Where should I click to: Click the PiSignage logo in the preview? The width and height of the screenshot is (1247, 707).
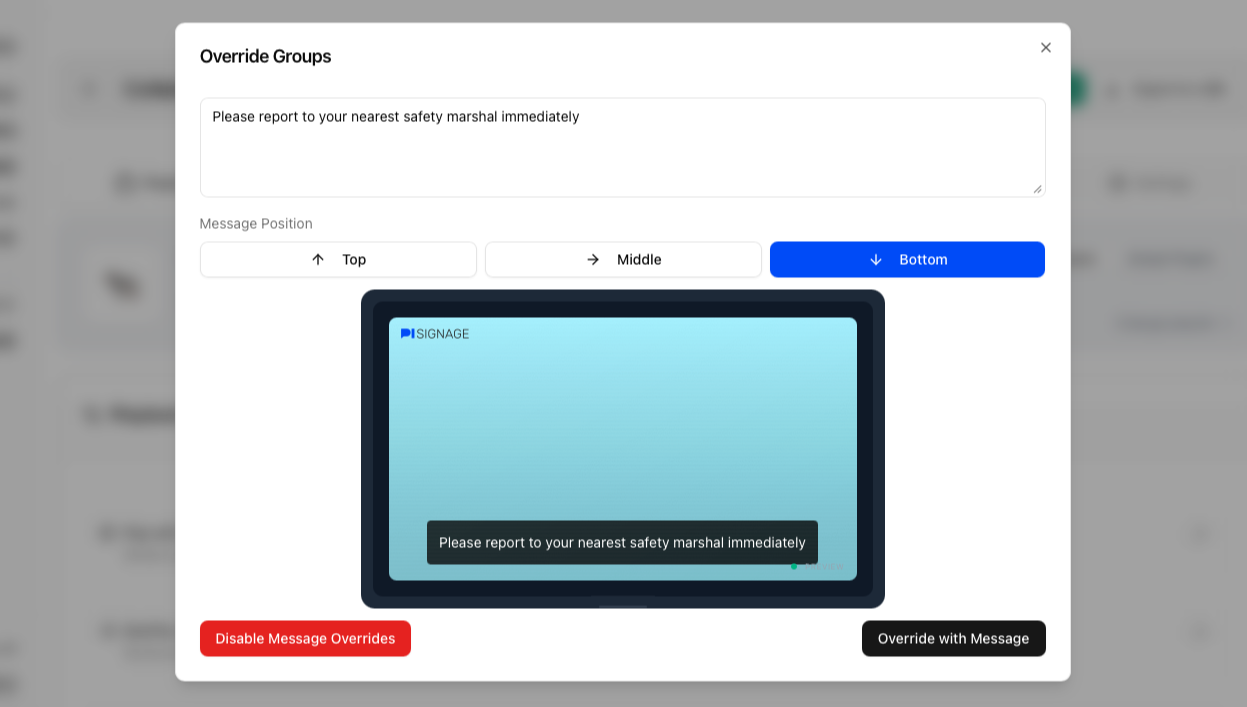[435, 334]
